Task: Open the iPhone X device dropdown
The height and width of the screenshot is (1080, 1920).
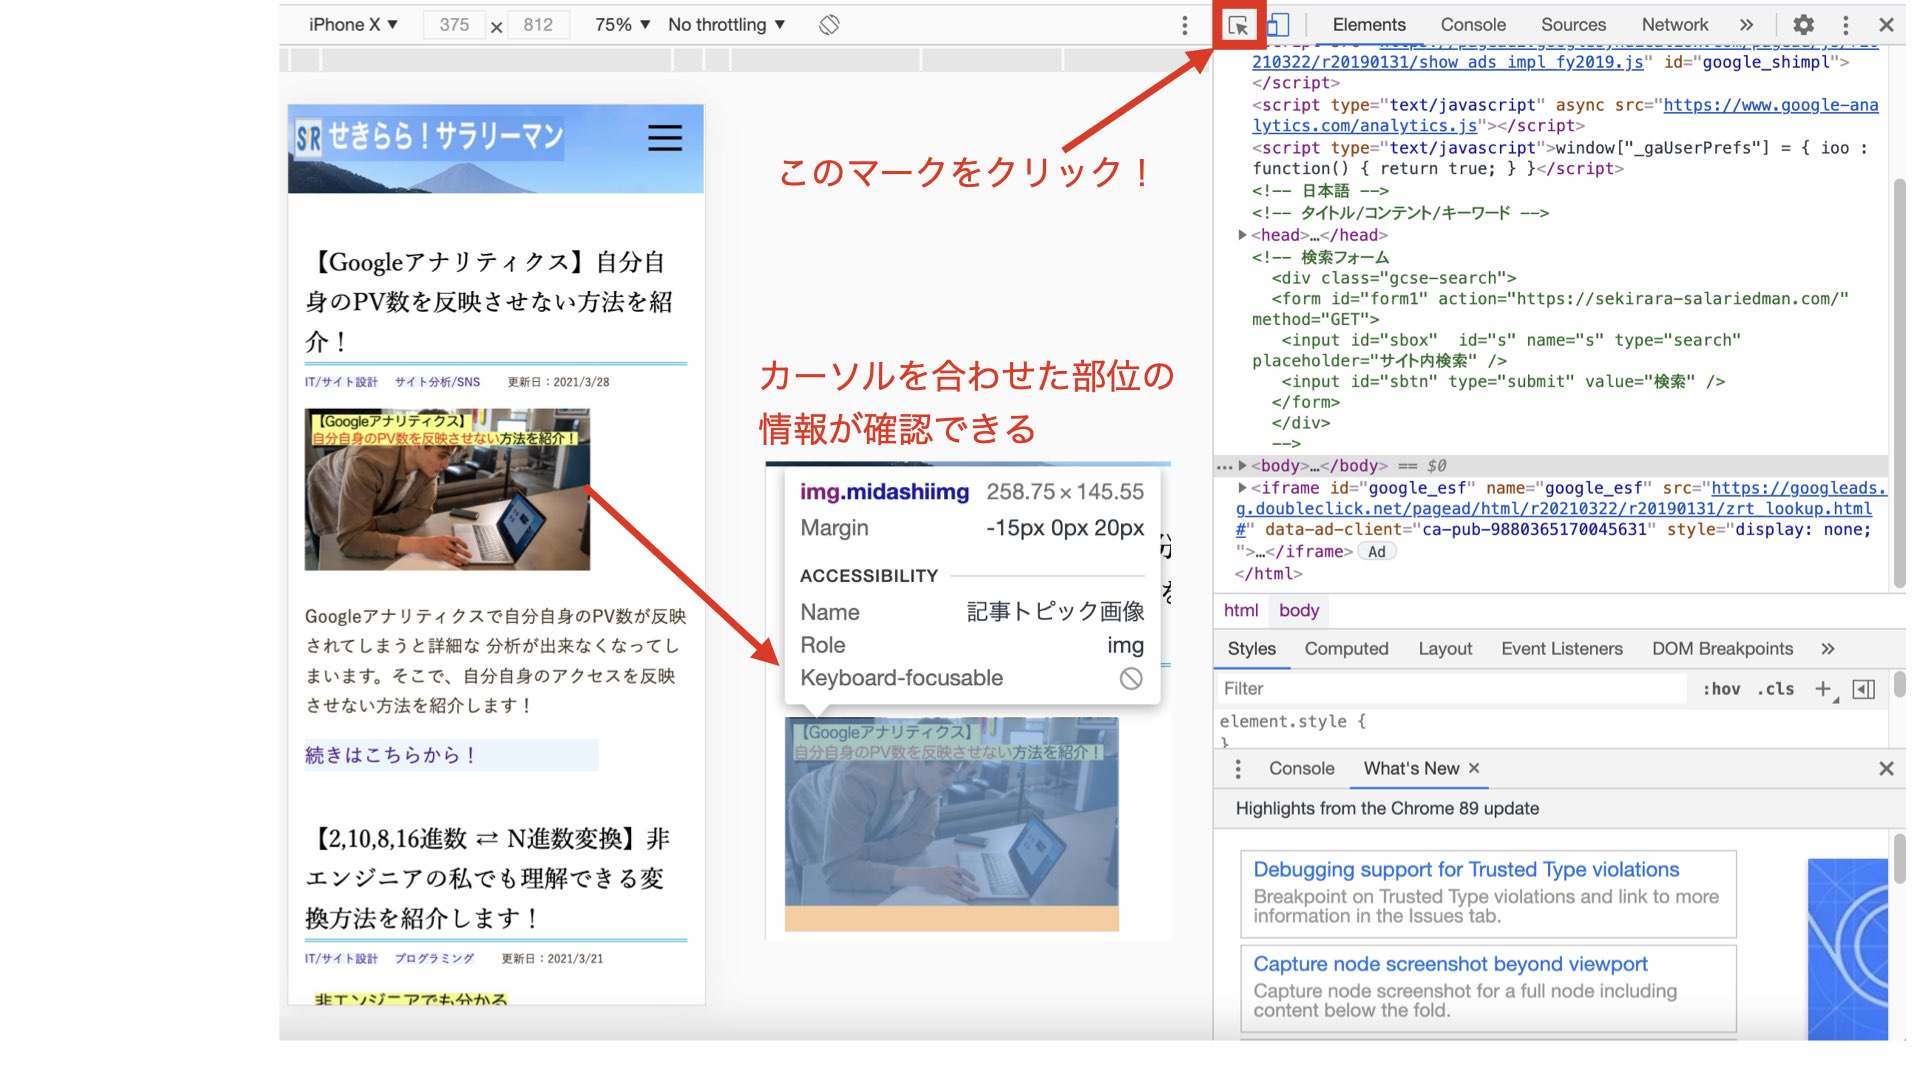Action: pyautogui.click(x=353, y=25)
